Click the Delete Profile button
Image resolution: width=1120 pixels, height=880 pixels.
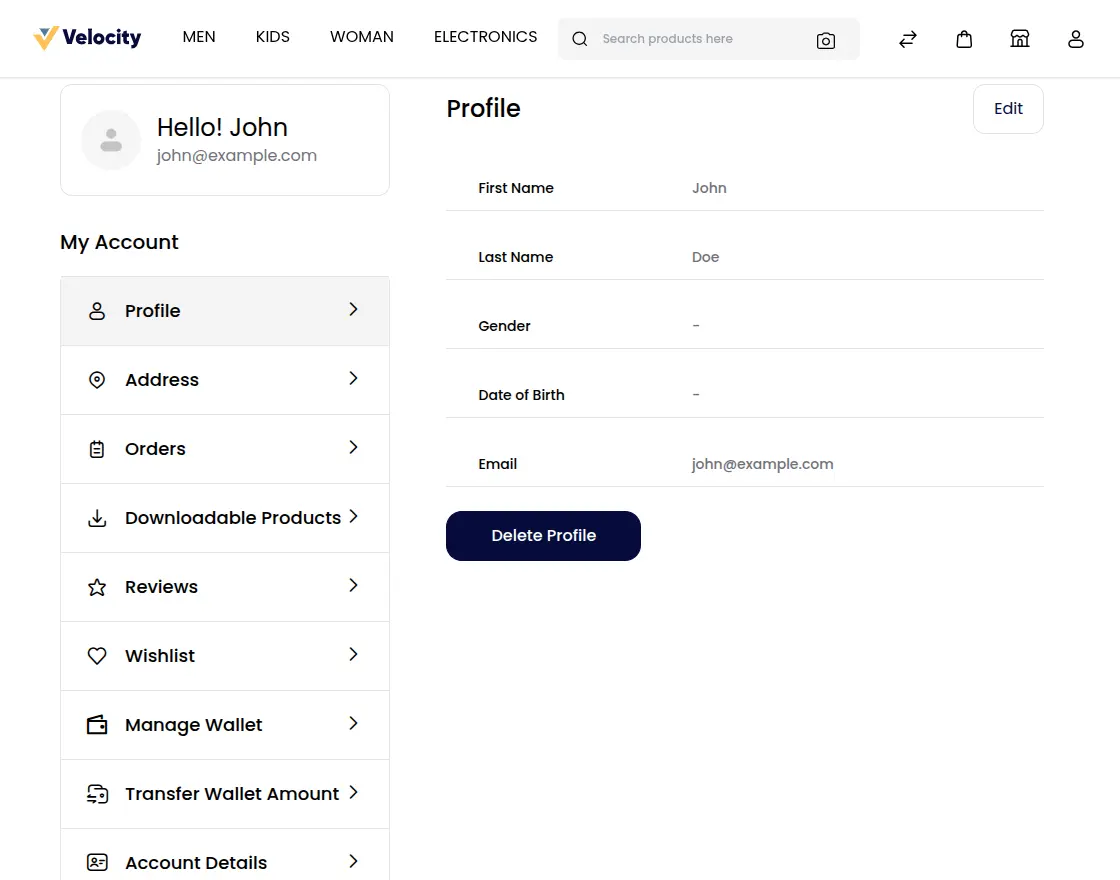pos(543,536)
